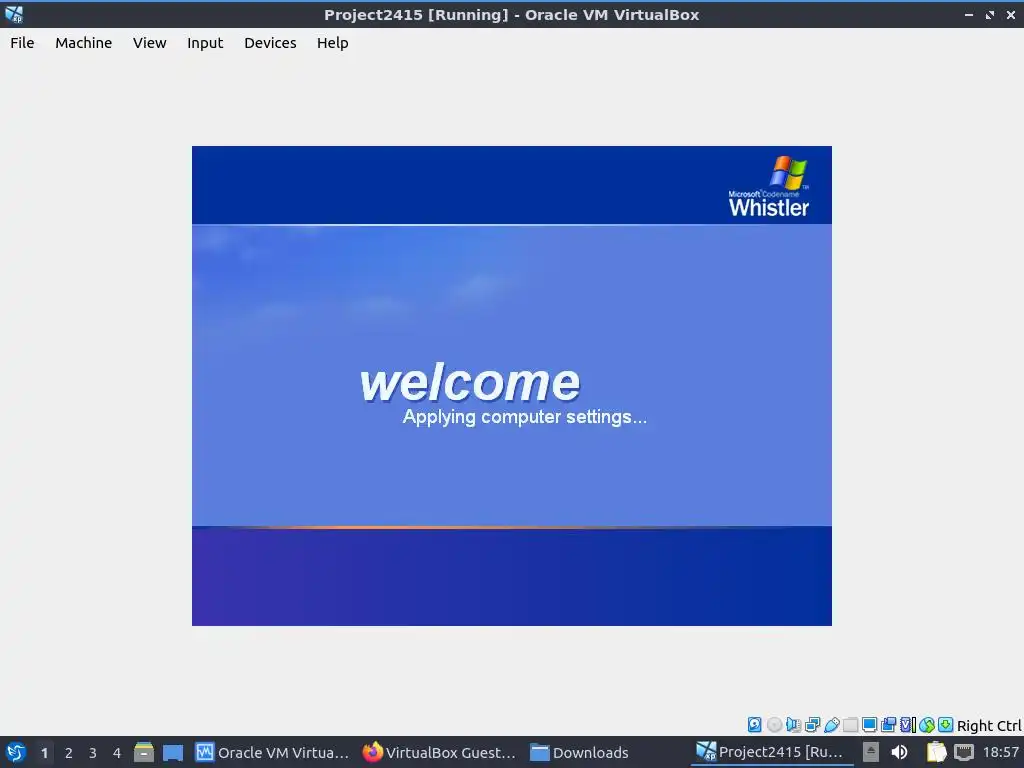Click the 18:57 clock
The height and width of the screenshot is (768, 1024).
1000,752
